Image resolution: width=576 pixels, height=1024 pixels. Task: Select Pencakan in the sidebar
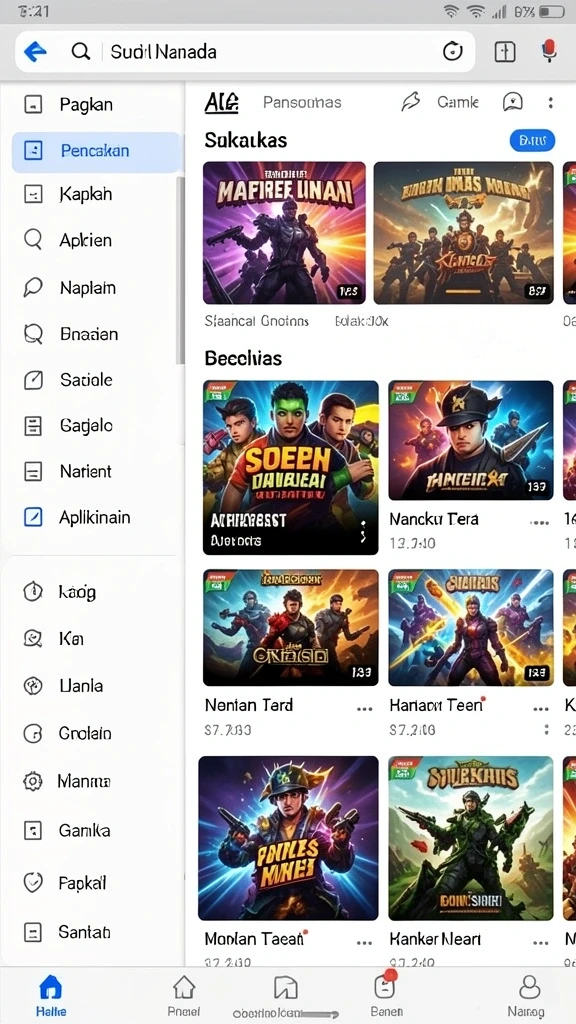pyautogui.click(x=95, y=152)
